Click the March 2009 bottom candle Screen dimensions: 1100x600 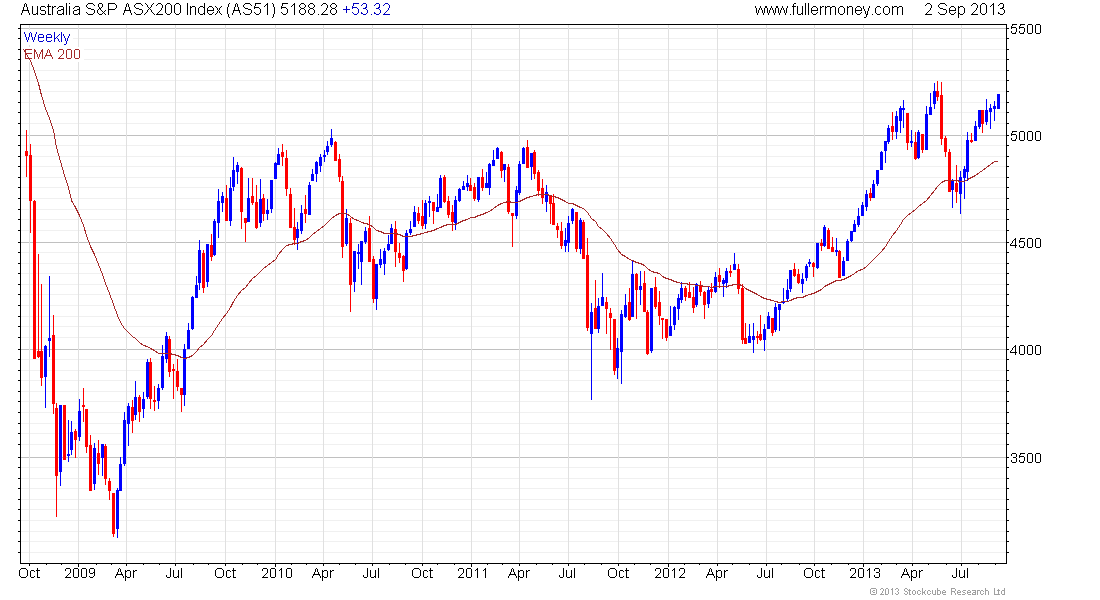pos(117,512)
